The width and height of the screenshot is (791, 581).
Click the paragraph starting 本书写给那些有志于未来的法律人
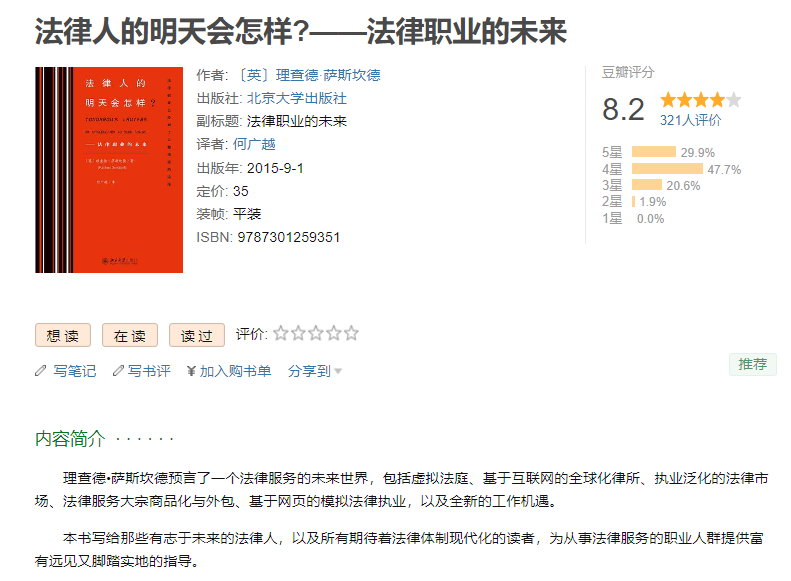pyautogui.click(x=399, y=549)
